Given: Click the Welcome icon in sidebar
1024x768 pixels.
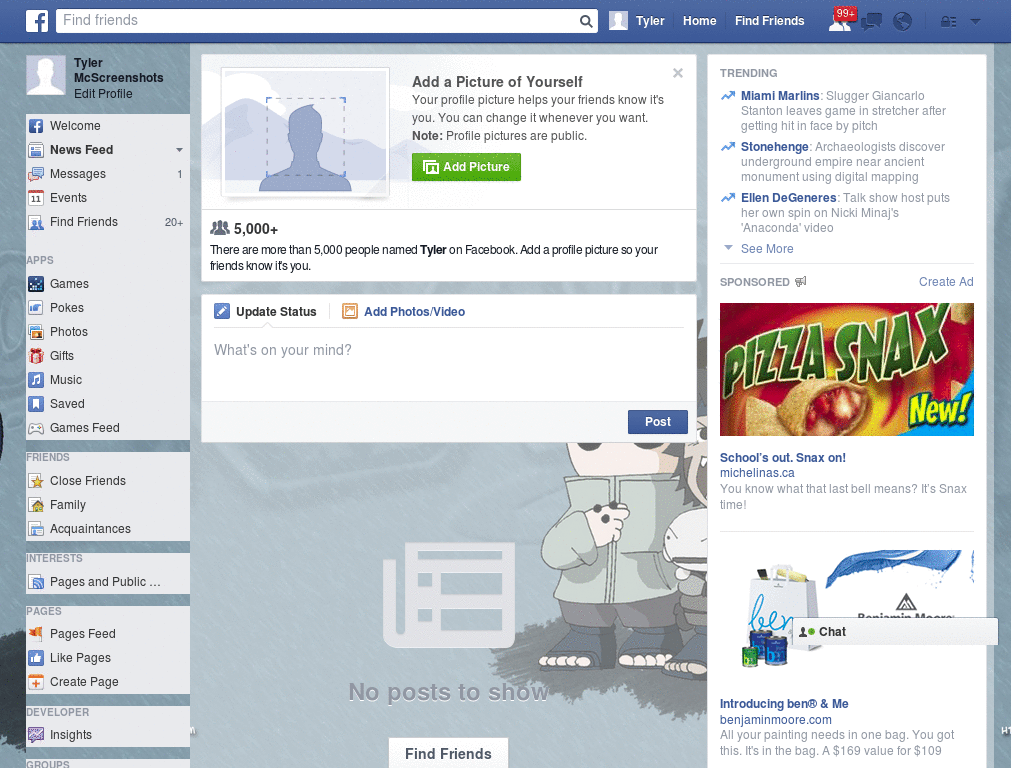Looking at the screenshot, I should [x=36, y=126].
